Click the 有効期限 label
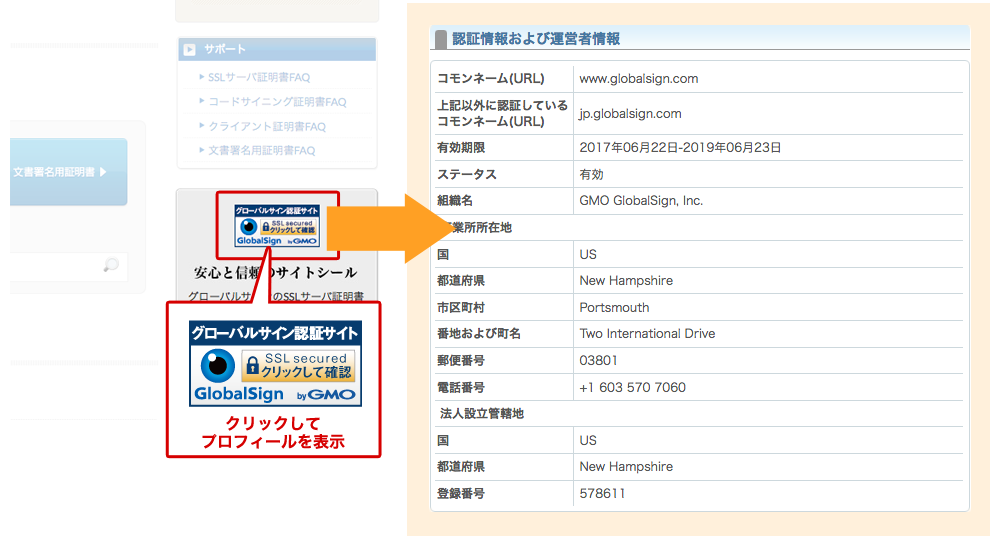Screen dimensions: 993x536 coord(461,148)
